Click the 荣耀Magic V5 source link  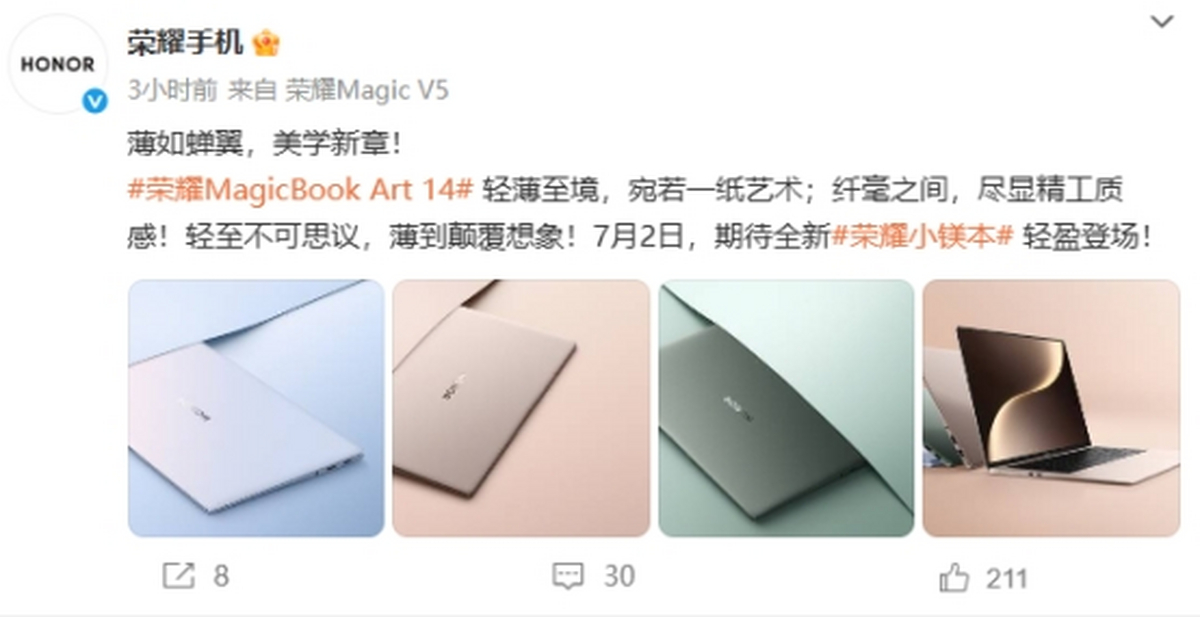click(367, 90)
